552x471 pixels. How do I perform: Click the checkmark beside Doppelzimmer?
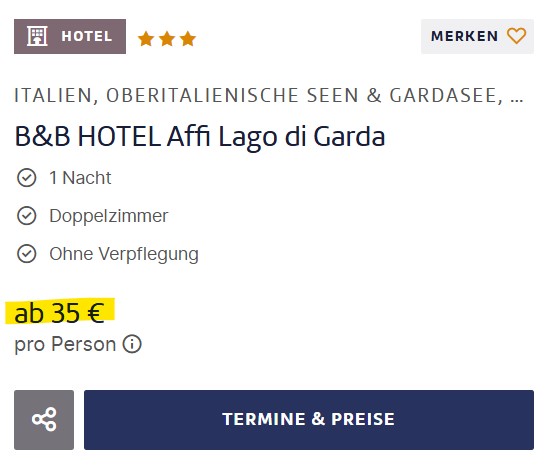click(26, 216)
